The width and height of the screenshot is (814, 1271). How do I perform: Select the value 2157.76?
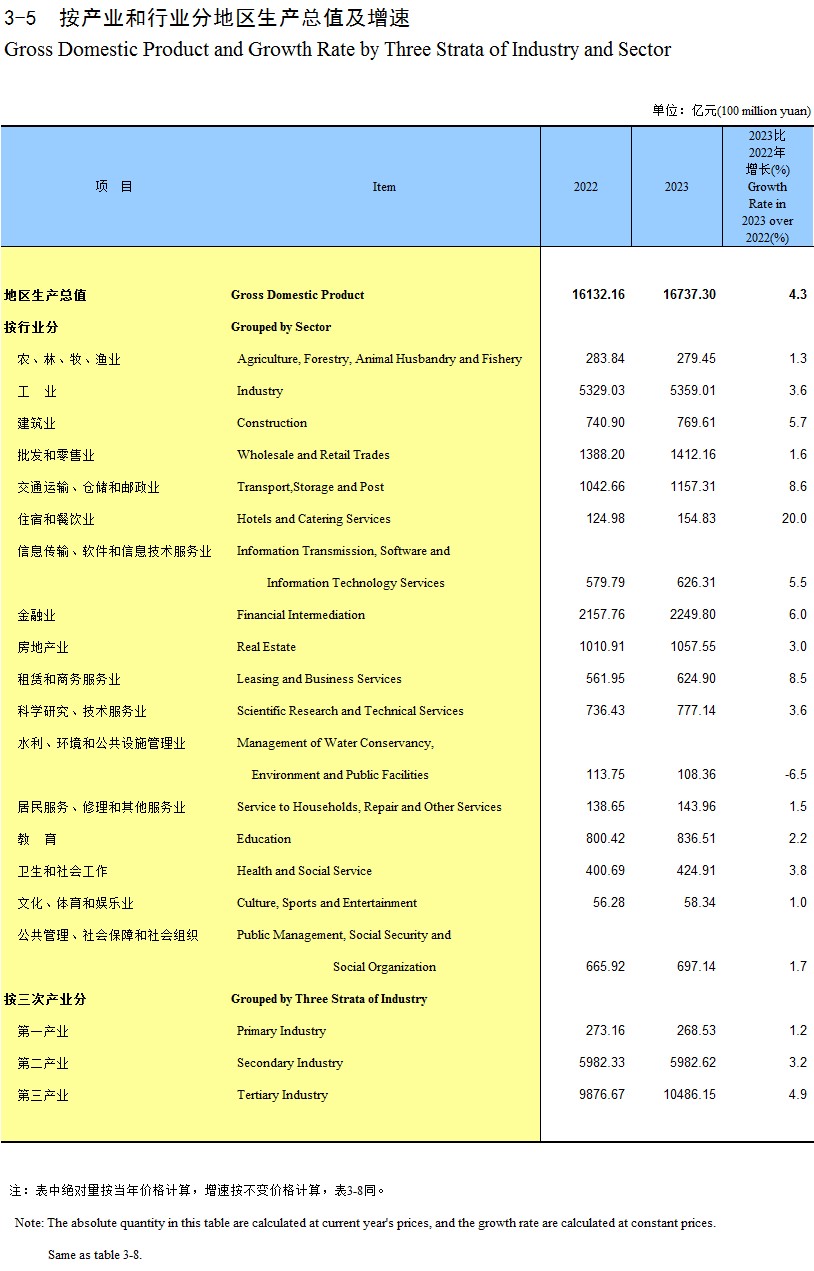[602, 615]
